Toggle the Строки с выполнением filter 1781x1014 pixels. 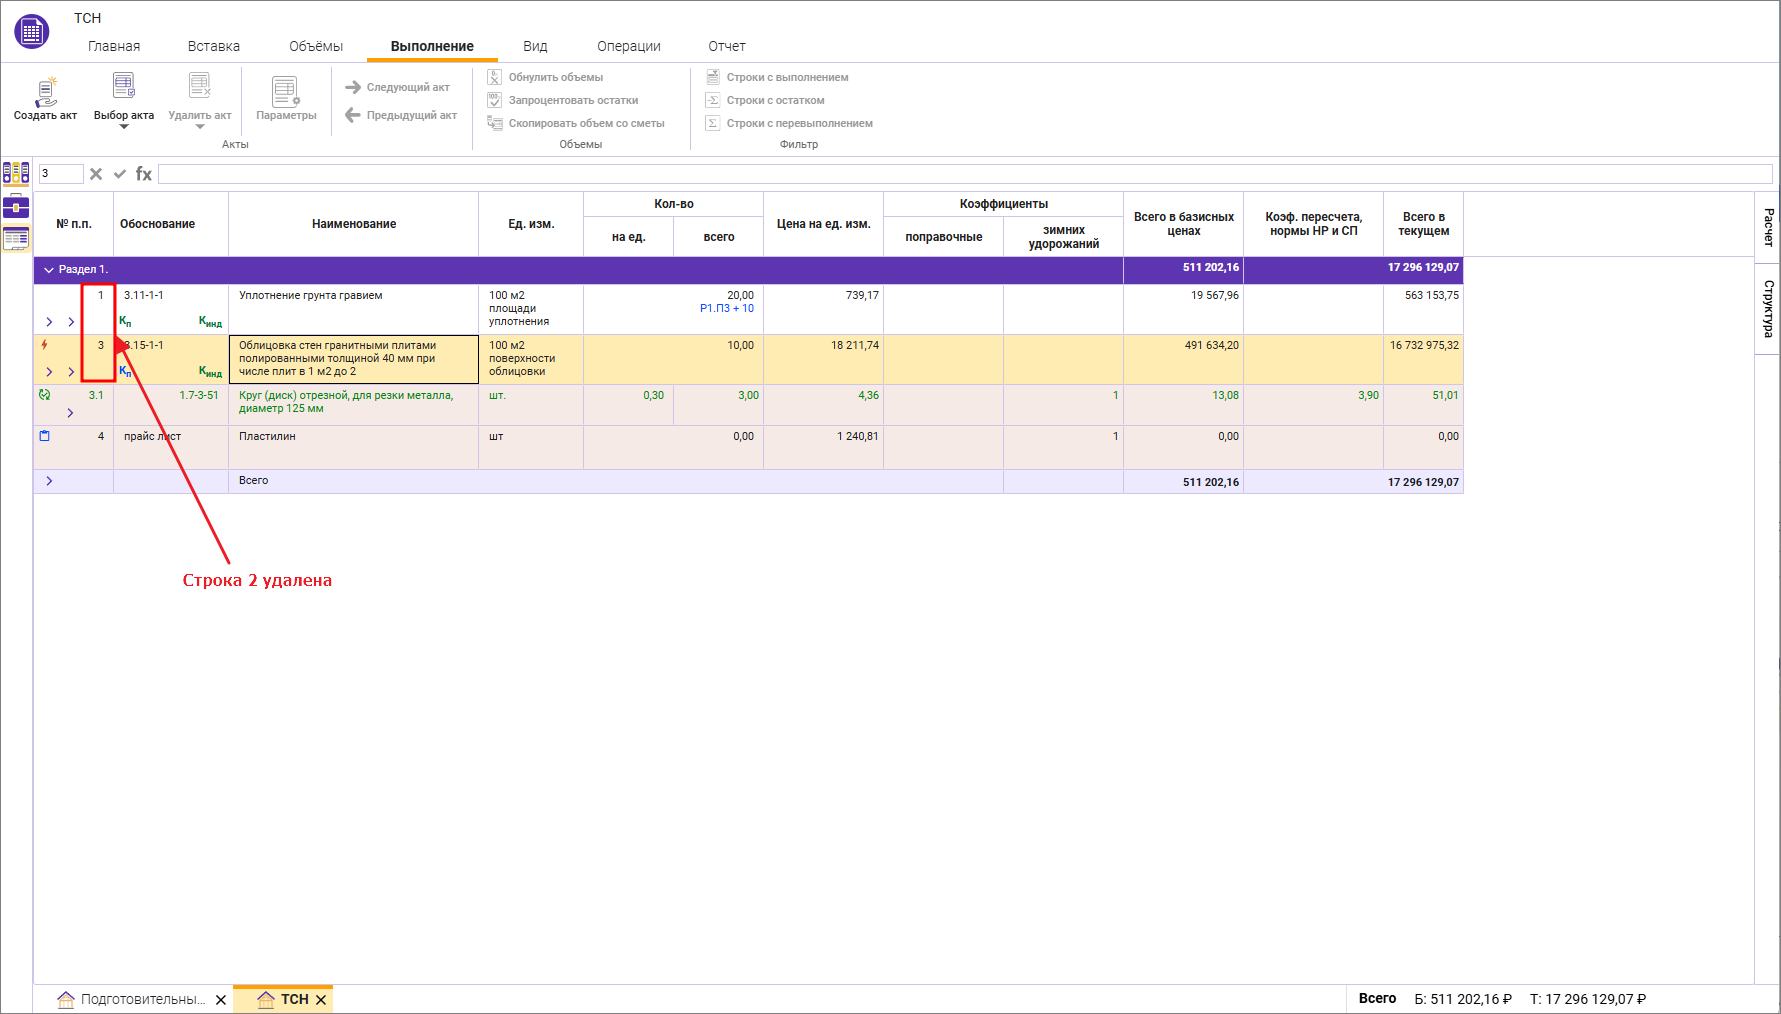pyautogui.click(x=777, y=77)
